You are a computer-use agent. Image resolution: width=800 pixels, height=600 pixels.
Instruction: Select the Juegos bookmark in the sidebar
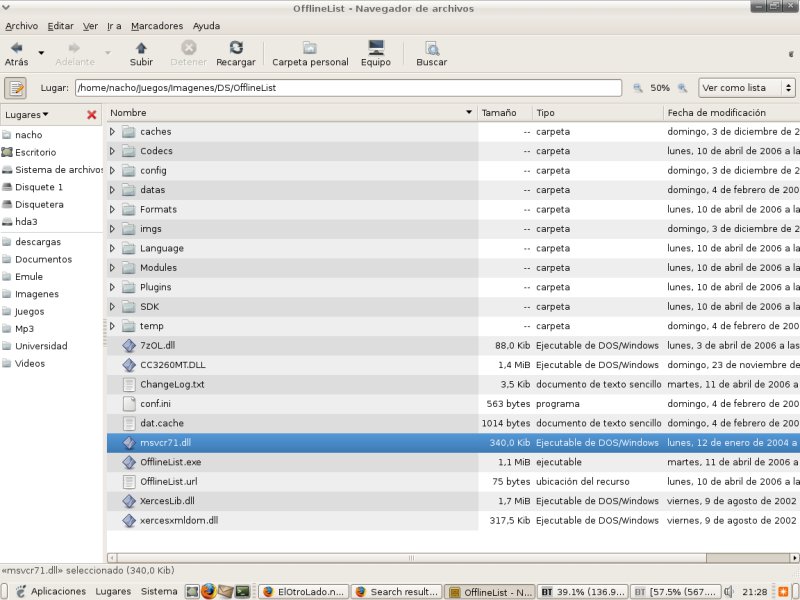(x=29, y=311)
